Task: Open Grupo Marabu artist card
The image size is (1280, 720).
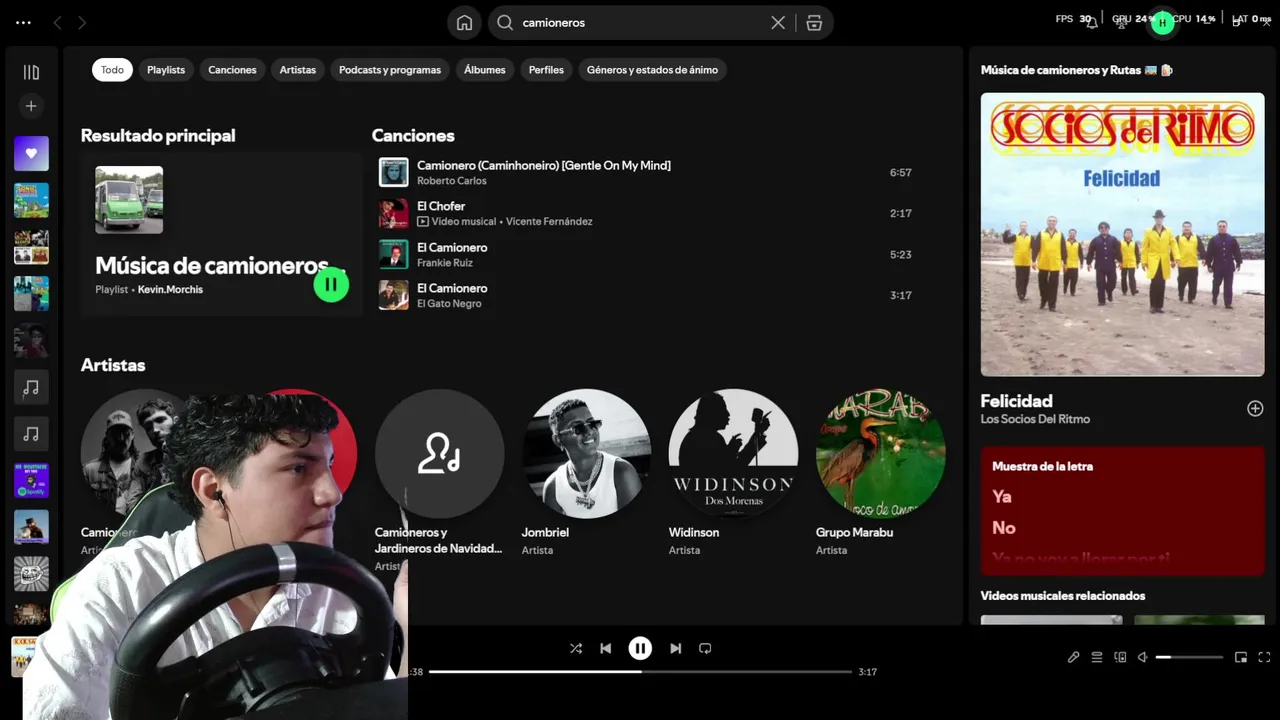Action: coord(880,473)
